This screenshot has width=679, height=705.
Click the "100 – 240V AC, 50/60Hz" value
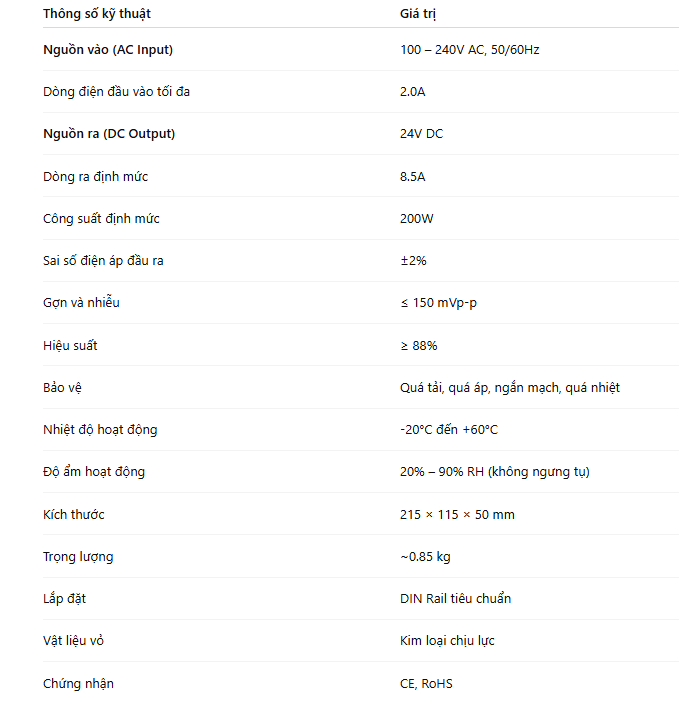[x=469, y=49]
